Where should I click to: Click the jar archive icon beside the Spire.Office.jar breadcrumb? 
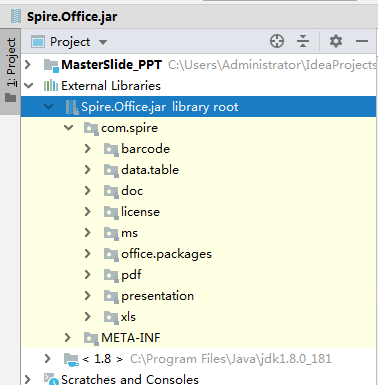click(x=16, y=16)
